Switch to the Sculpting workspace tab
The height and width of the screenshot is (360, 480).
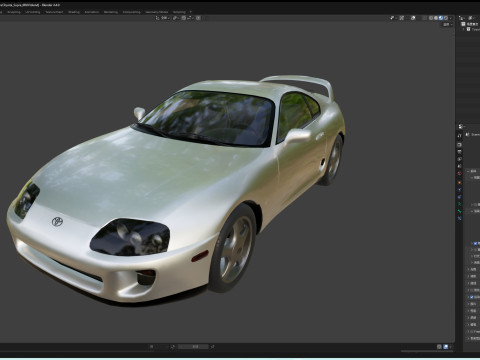coord(14,12)
